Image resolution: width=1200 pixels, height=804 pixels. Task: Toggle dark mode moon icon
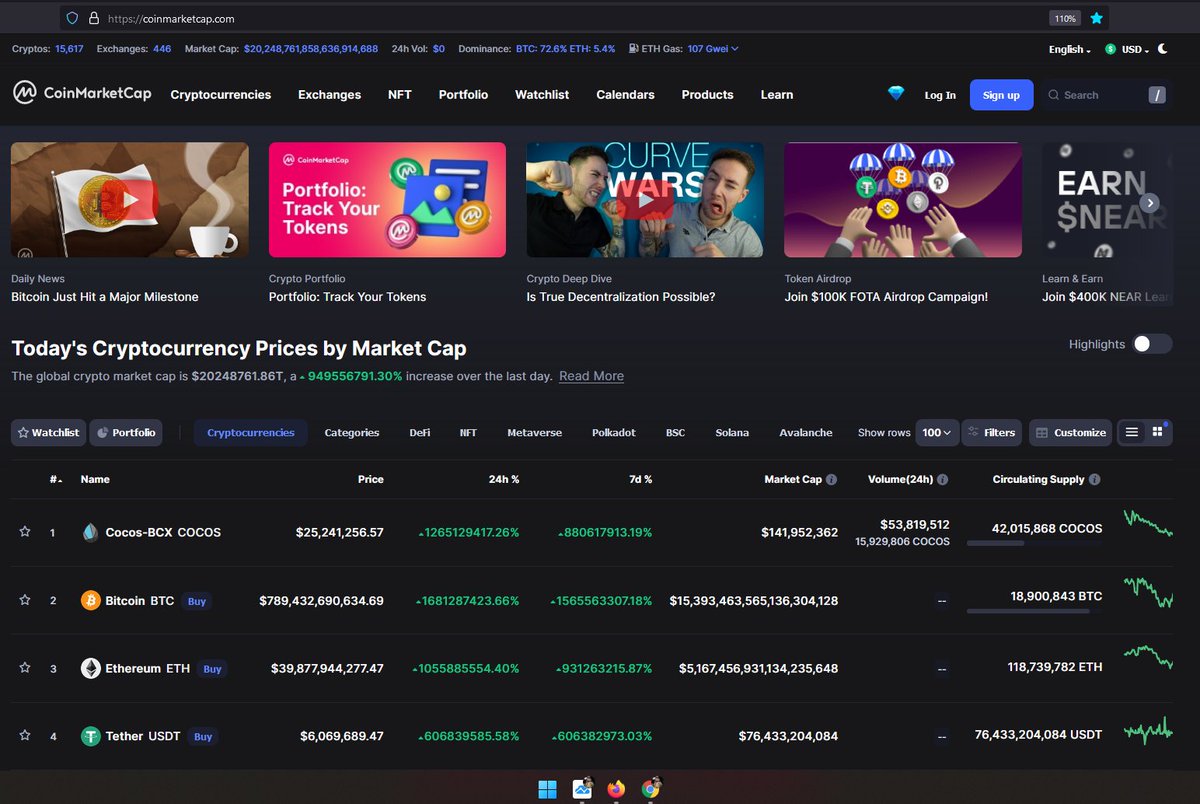pyautogui.click(x=1162, y=49)
